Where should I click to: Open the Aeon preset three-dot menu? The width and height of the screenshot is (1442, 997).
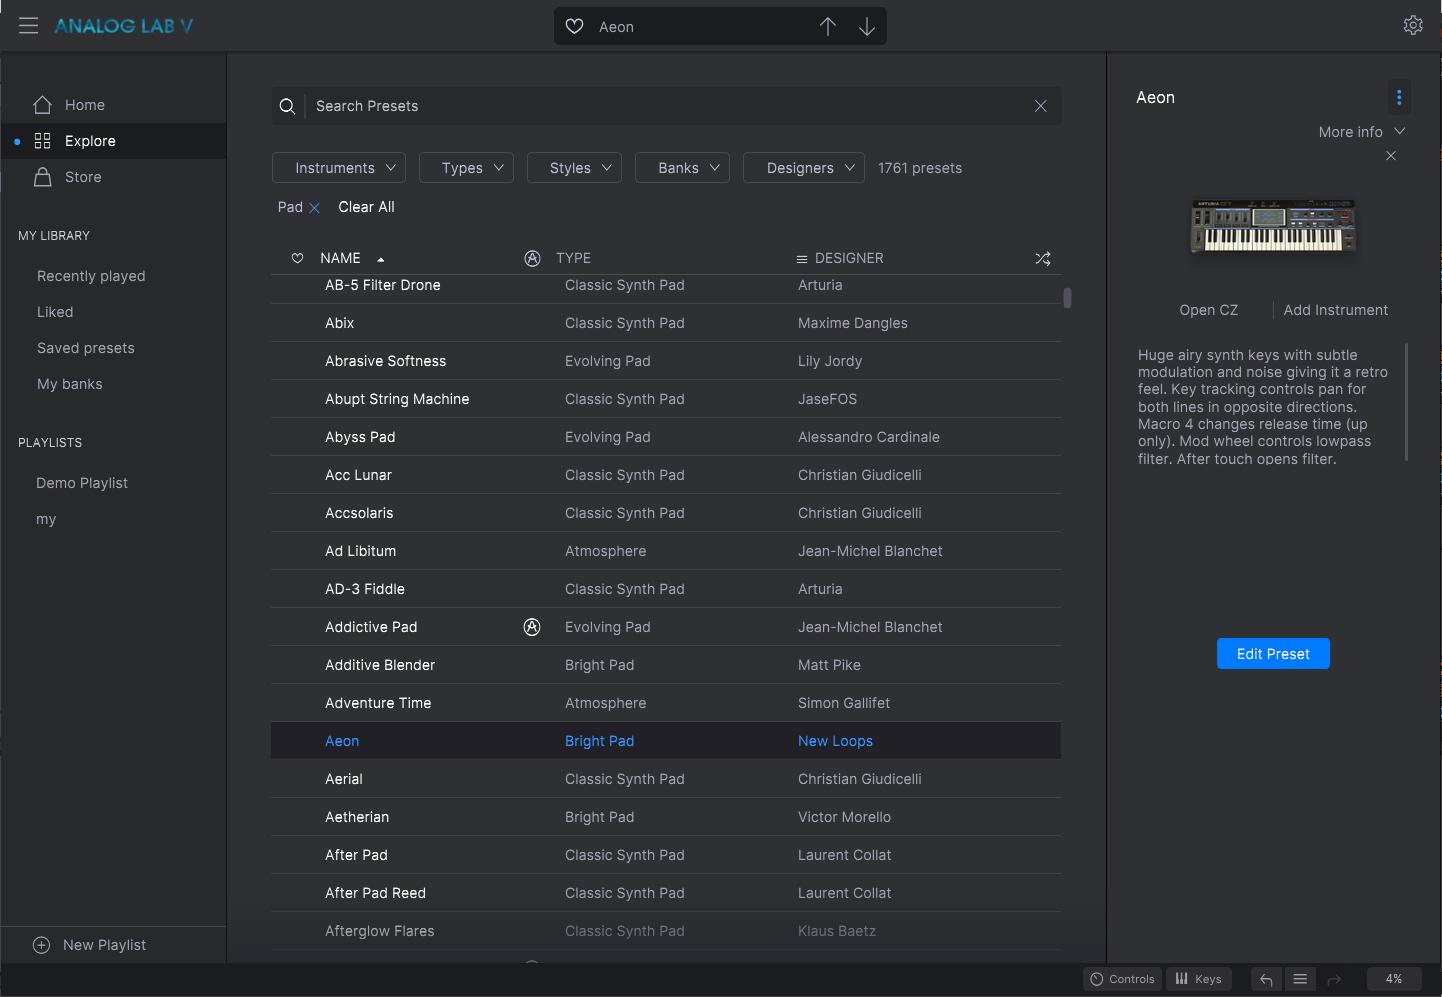[1399, 97]
